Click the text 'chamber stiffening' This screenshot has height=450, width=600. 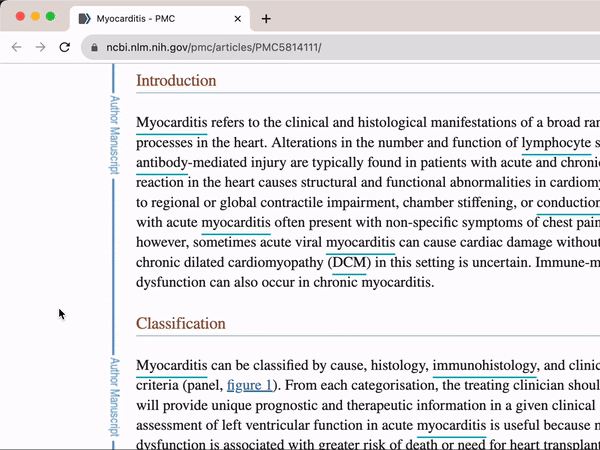pyautogui.click(x=458, y=202)
